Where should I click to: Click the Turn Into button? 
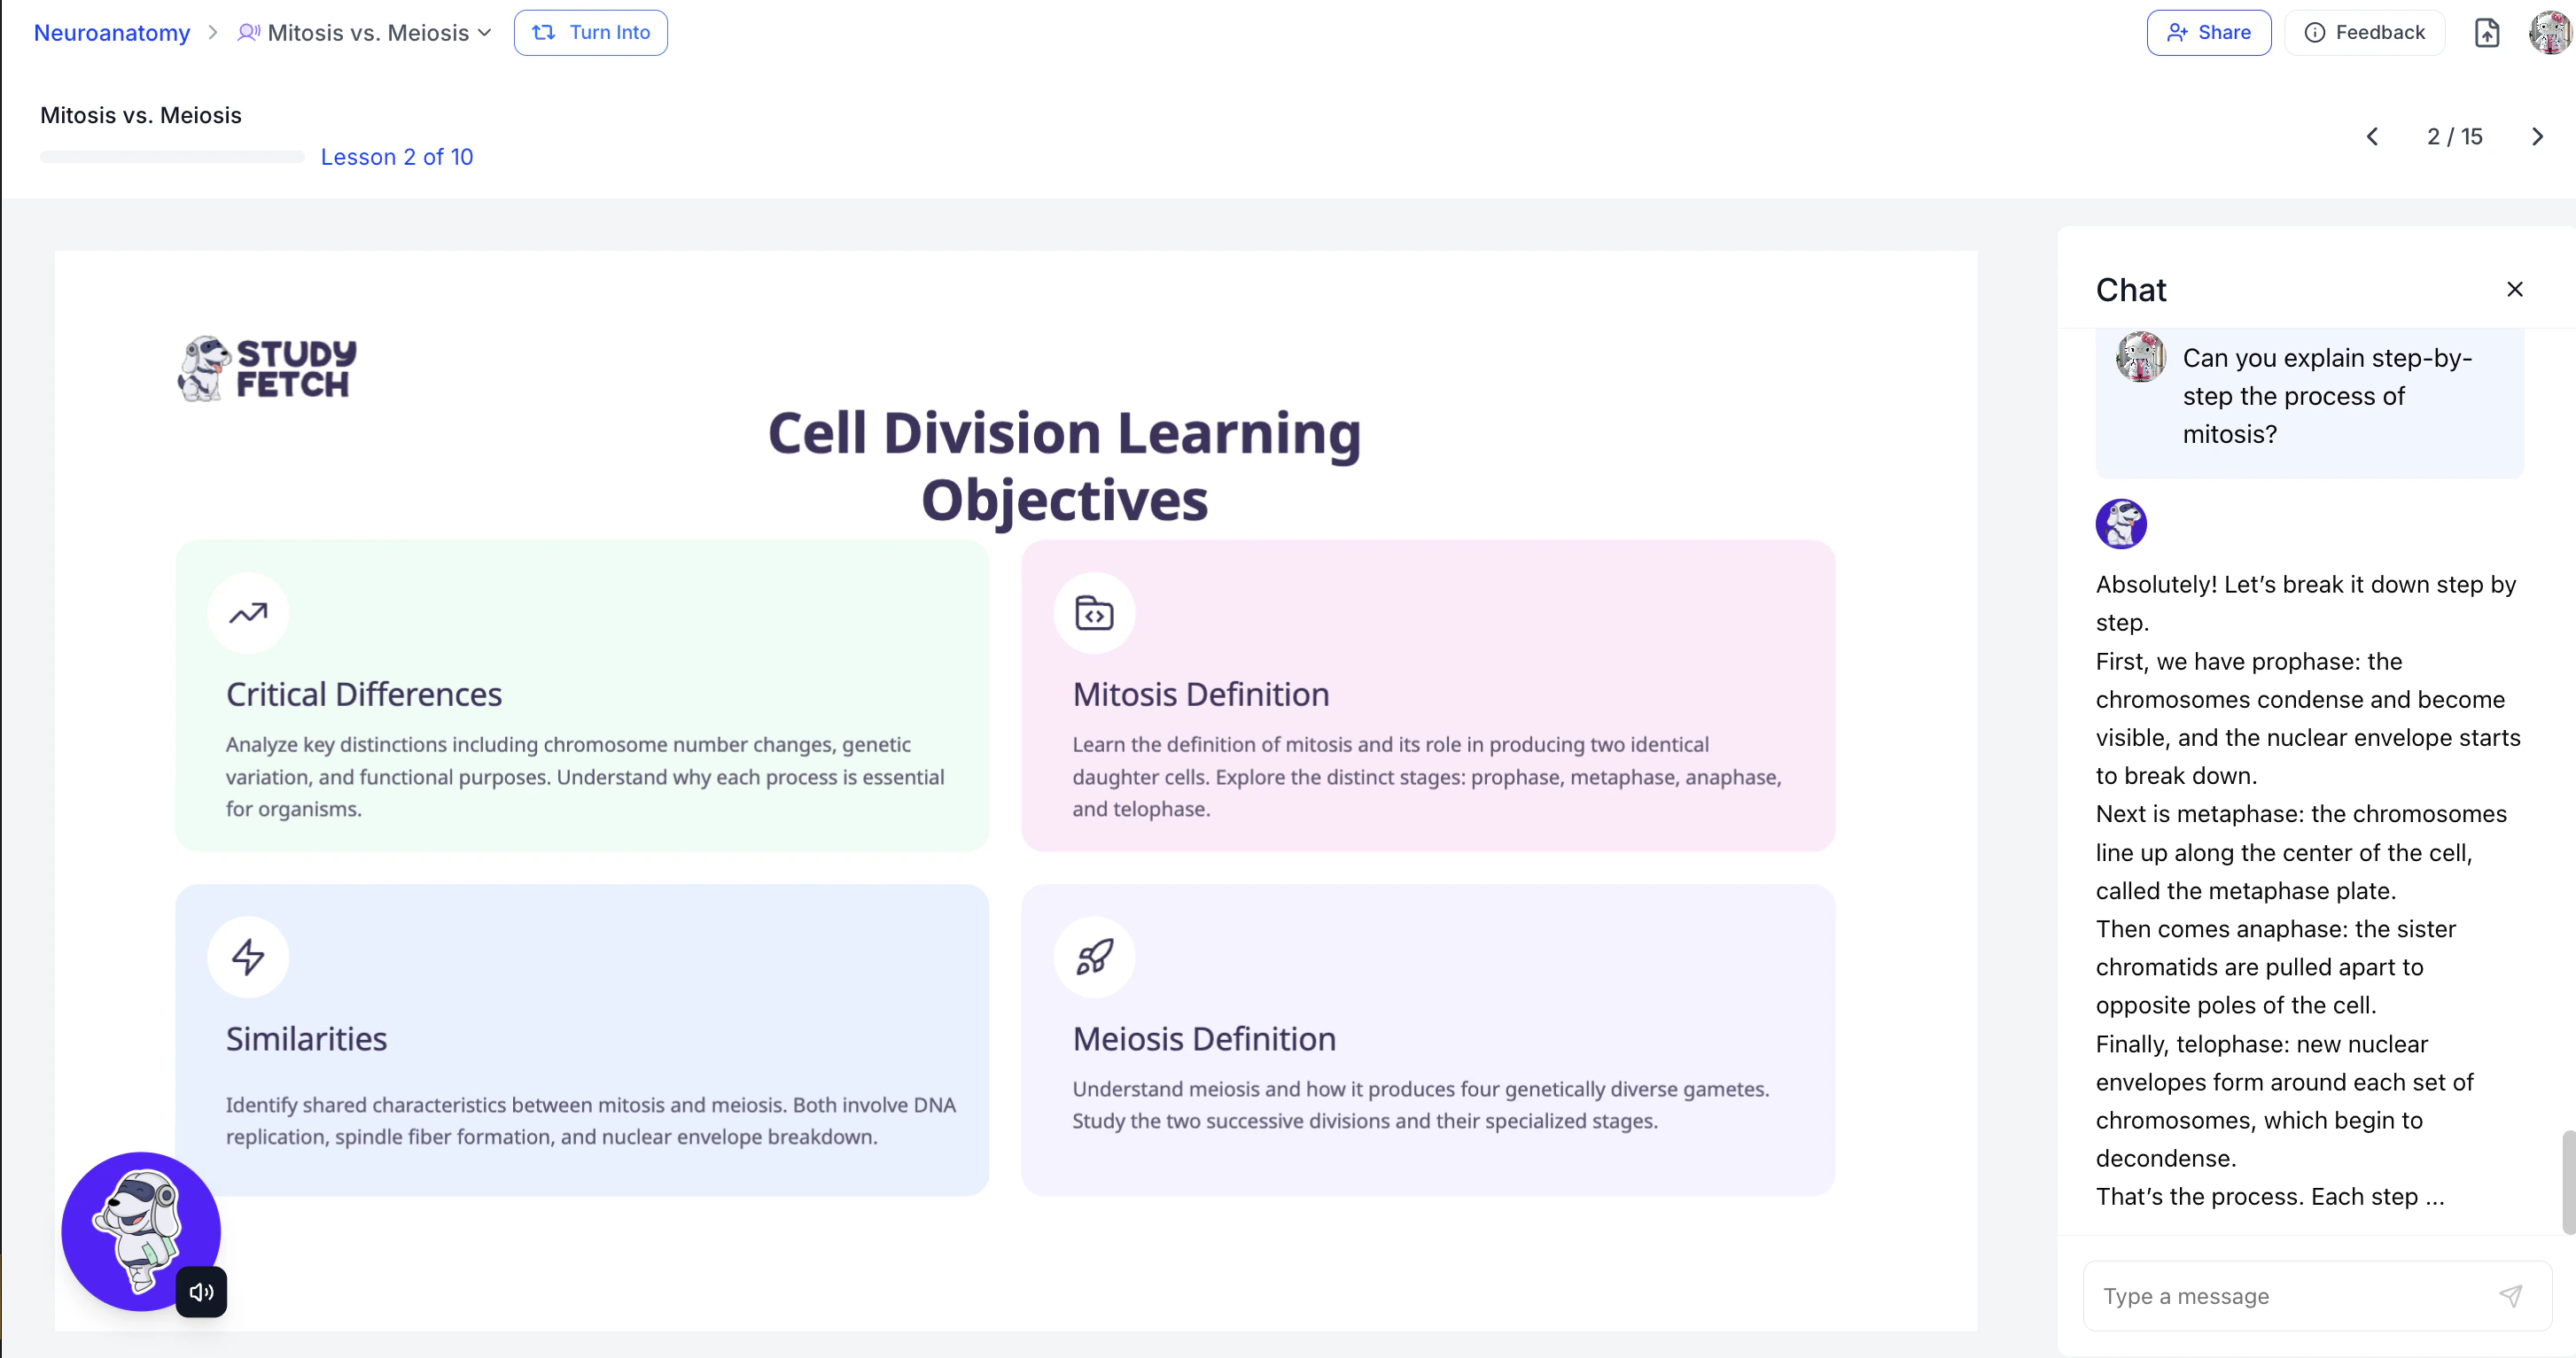590,33
